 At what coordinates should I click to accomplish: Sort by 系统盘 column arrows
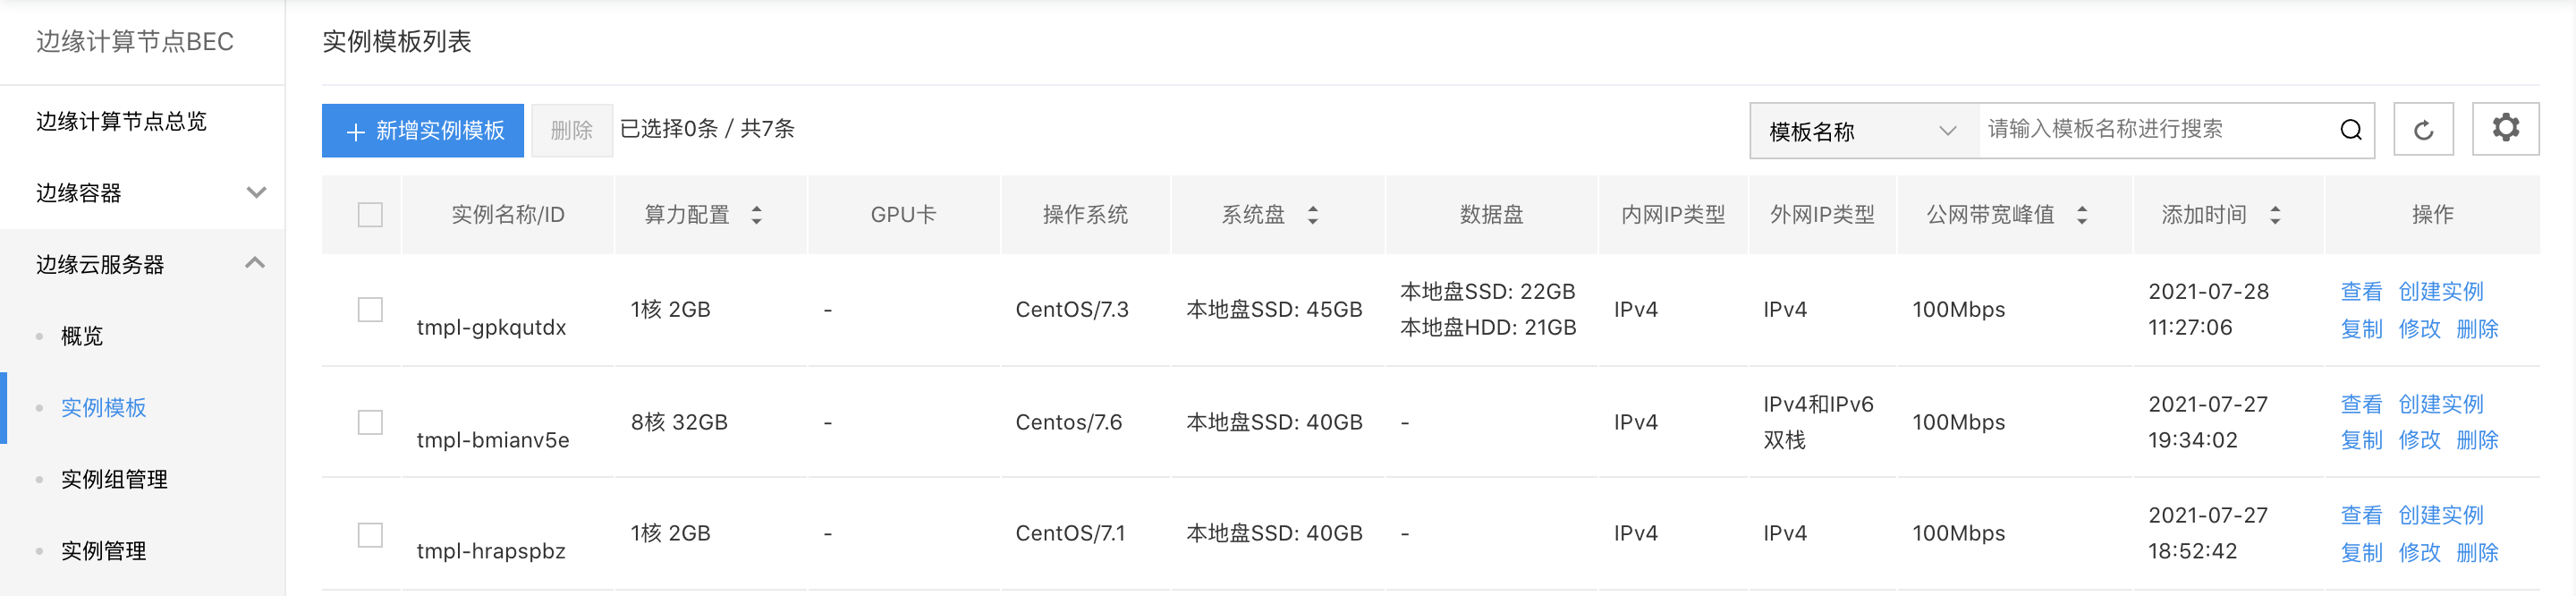point(1313,215)
